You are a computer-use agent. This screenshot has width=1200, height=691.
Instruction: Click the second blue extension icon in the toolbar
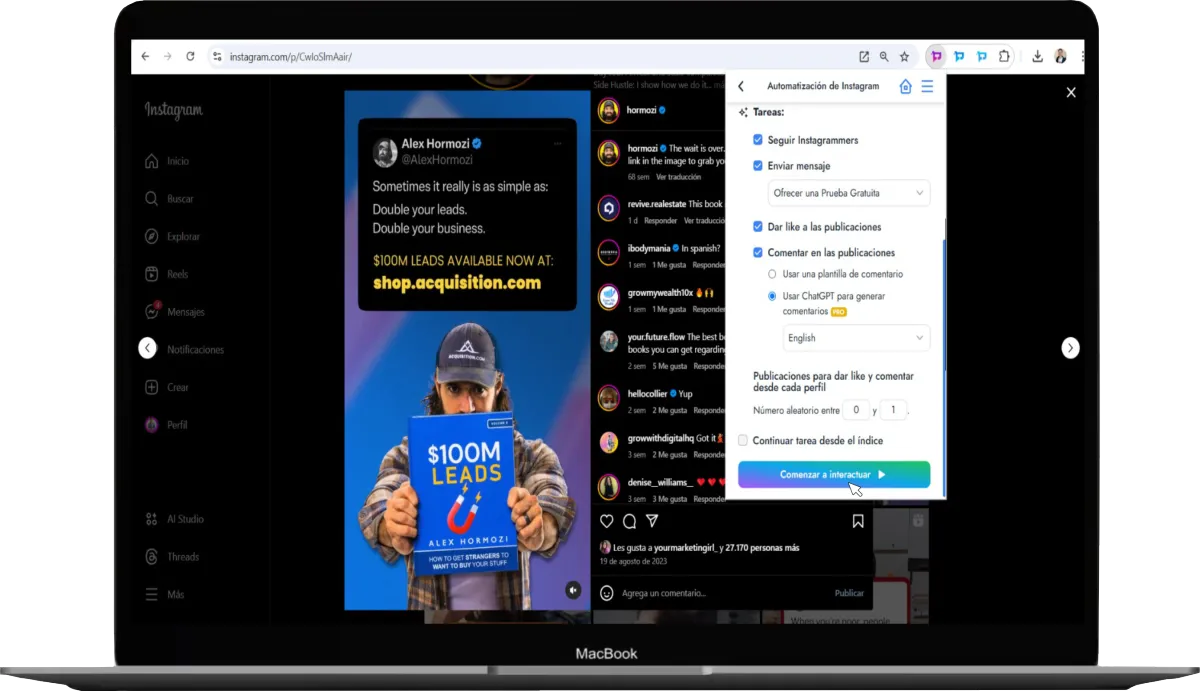[959, 56]
